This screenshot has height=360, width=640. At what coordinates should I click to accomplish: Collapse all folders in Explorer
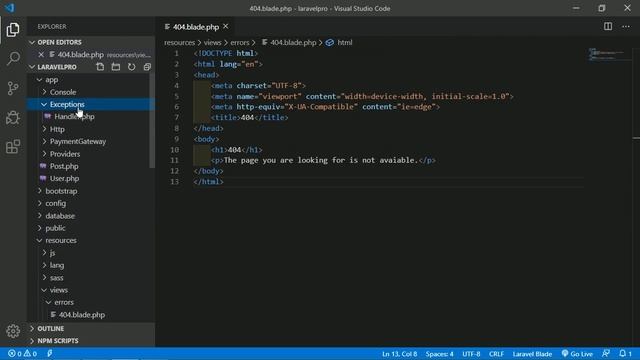click(147, 67)
